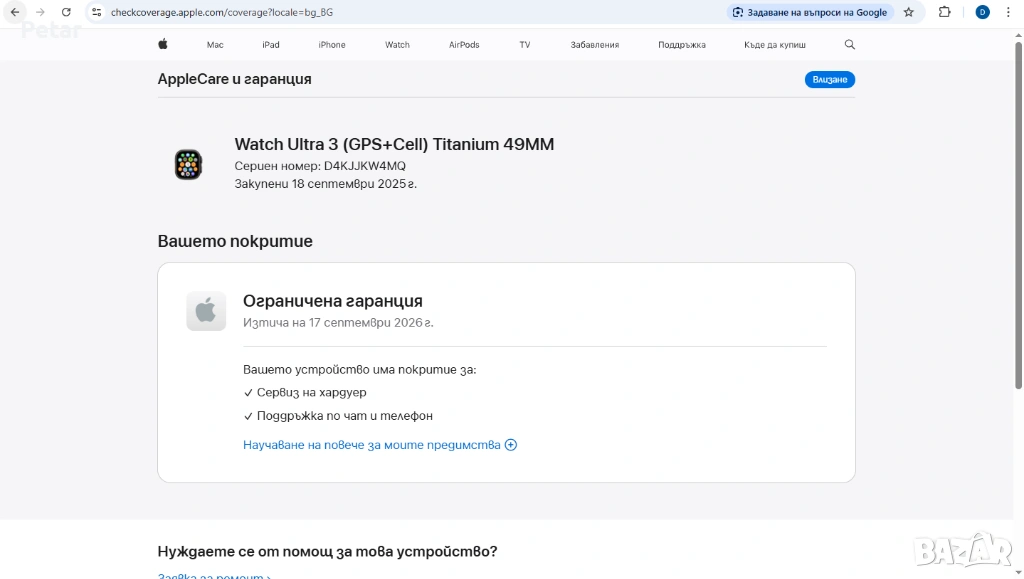Open Chrome three-dot menu
Screen dimensions: 1024x579
(1008, 12)
